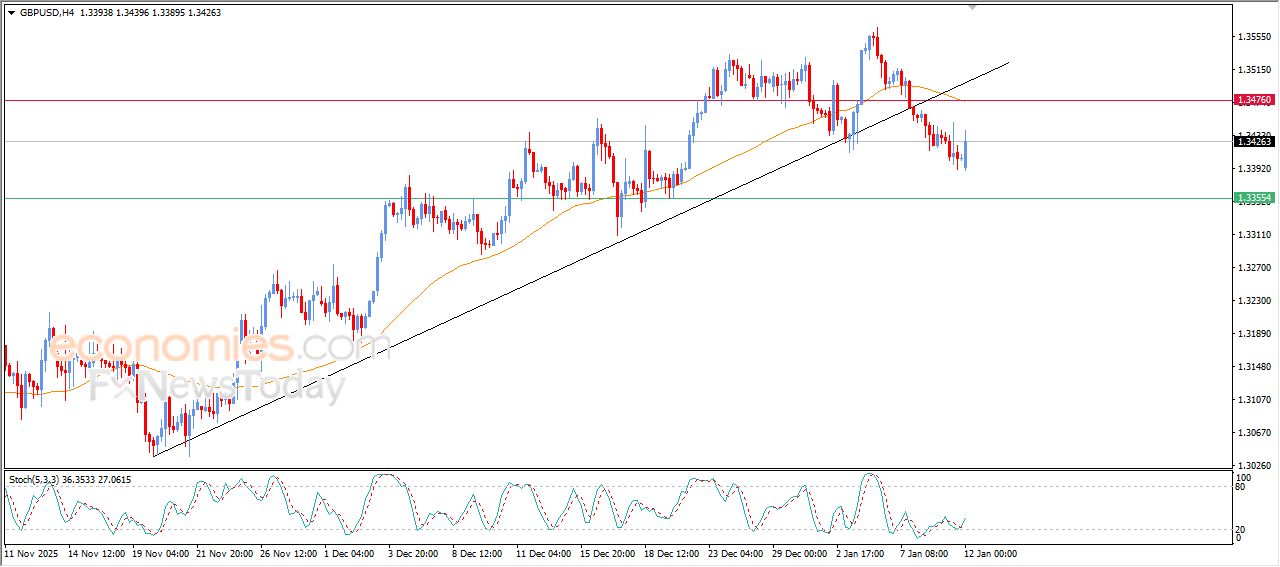Click the dropdown triangle beside GBPUSD,H4
1280x567 pixels.
(11, 12)
